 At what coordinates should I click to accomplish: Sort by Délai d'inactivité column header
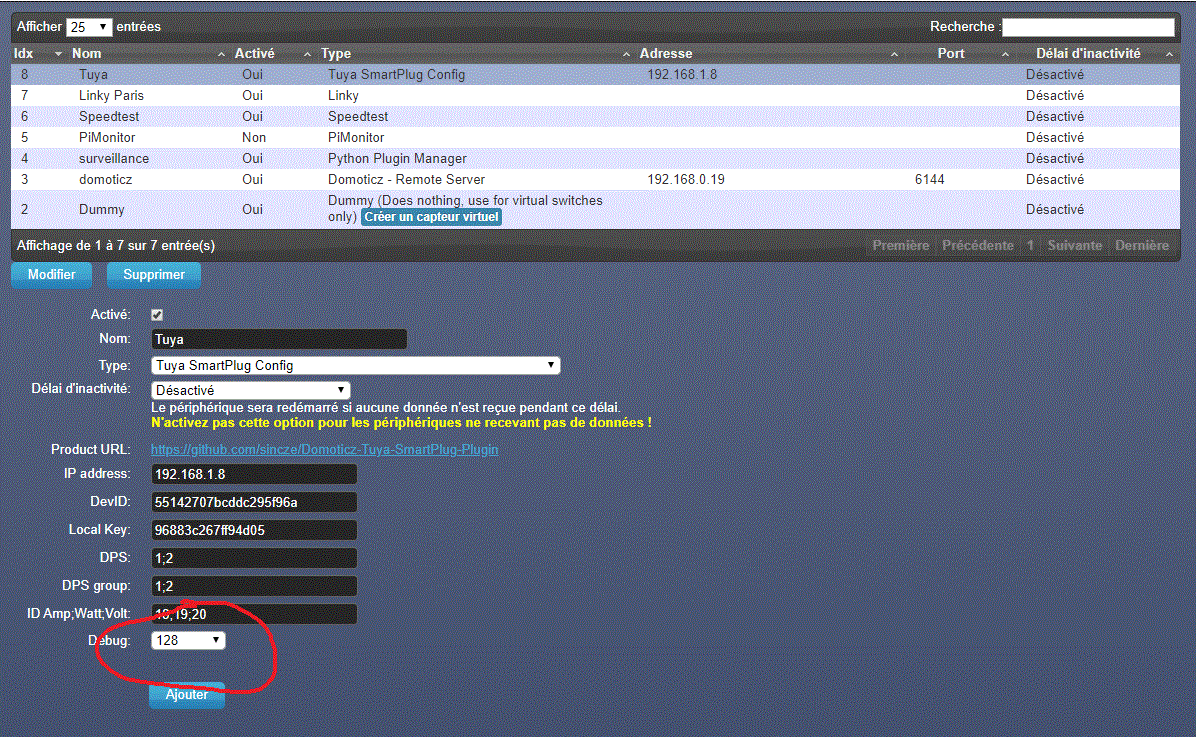[1097, 53]
